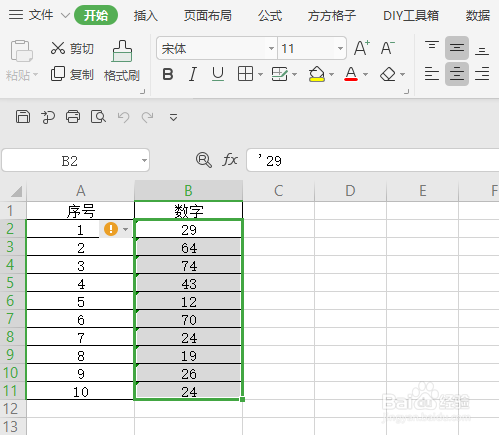Expand fill color dropdown arrow
The height and width of the screenshot is (435, 499).
(331, 74)
